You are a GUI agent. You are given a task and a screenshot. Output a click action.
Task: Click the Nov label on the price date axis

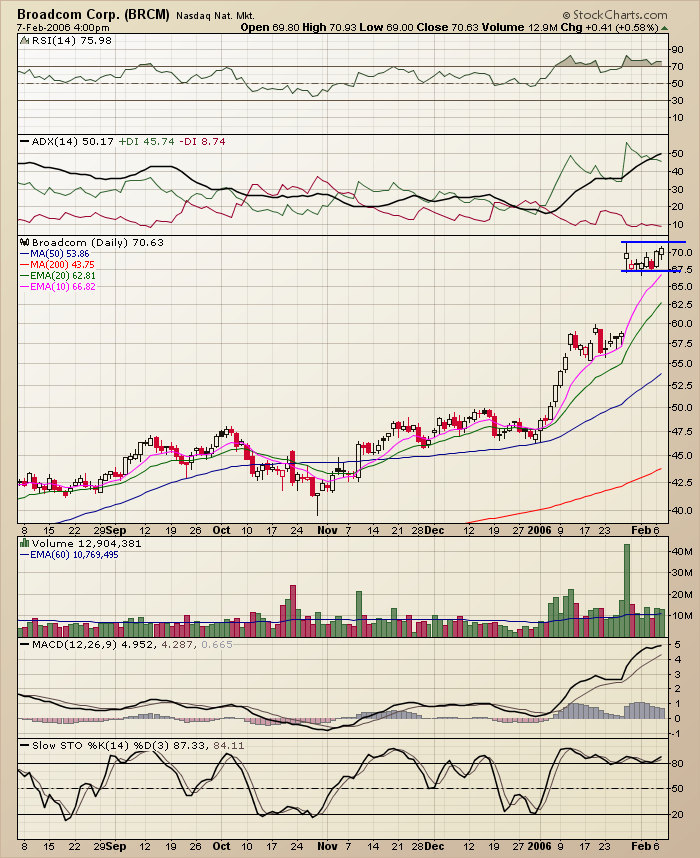pos(327,530)
